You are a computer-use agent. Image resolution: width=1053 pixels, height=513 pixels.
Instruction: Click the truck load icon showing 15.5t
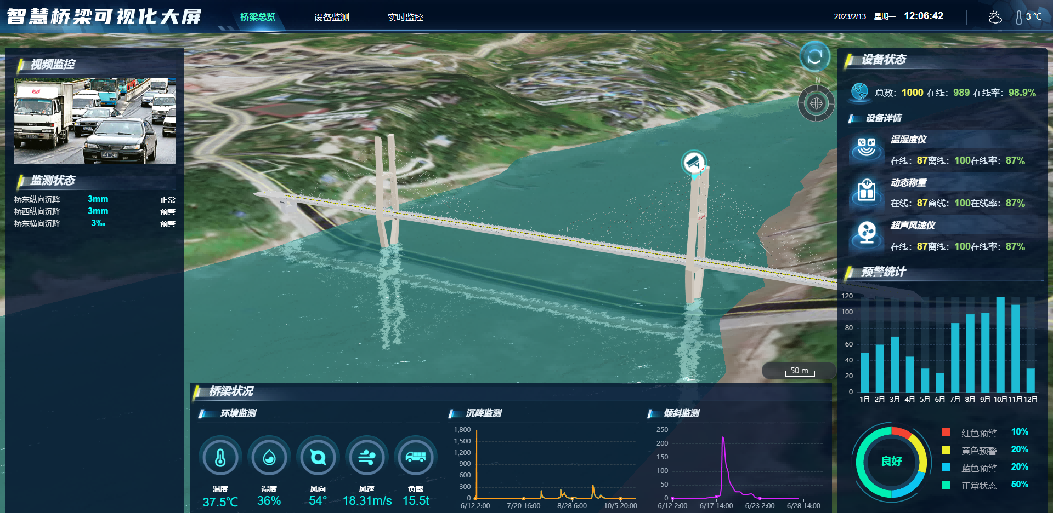tap(415, 457)
